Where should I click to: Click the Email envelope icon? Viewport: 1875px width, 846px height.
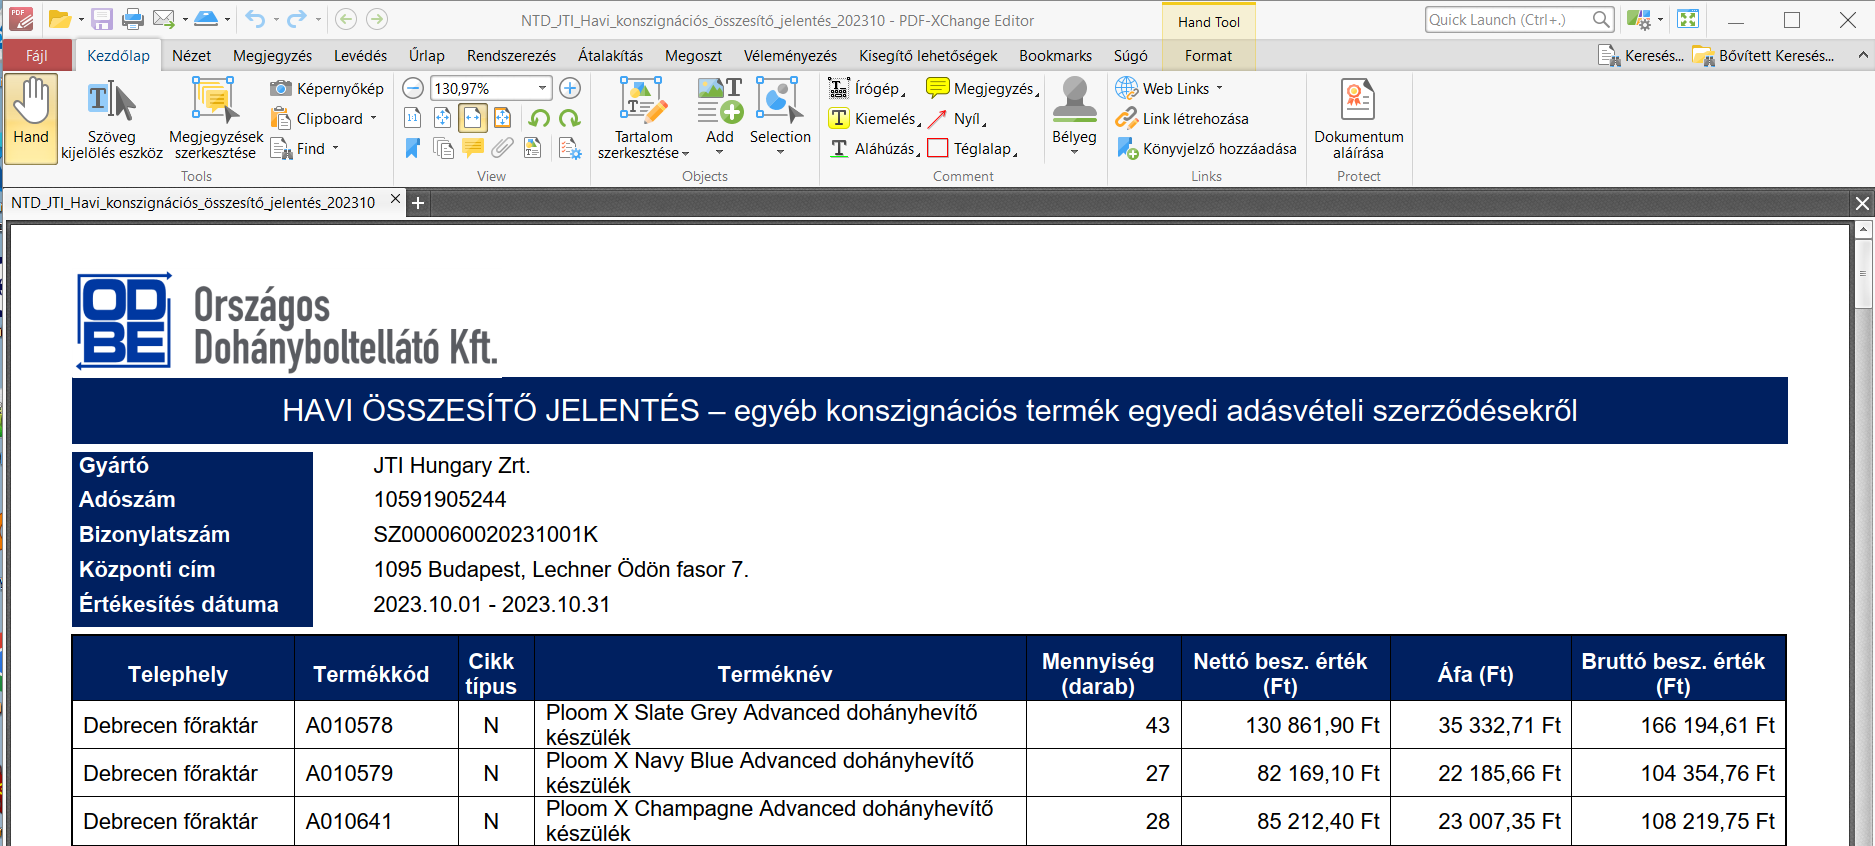click(x=164, y=19)
